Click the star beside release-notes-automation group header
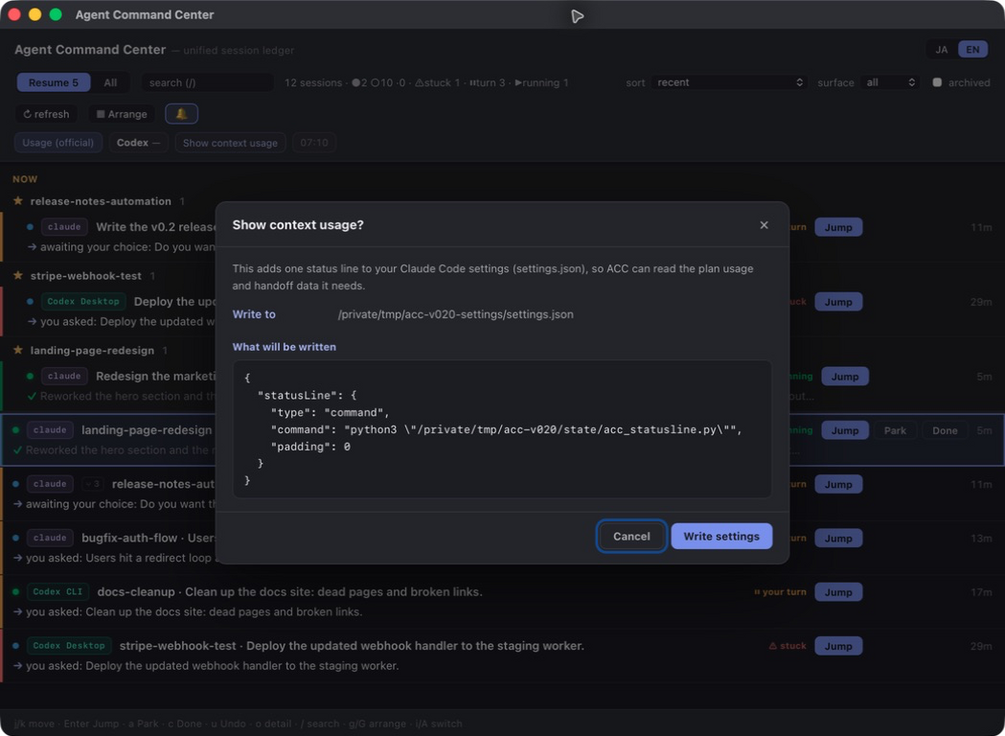Screen dimensions: 1005x736 point(18,201)
